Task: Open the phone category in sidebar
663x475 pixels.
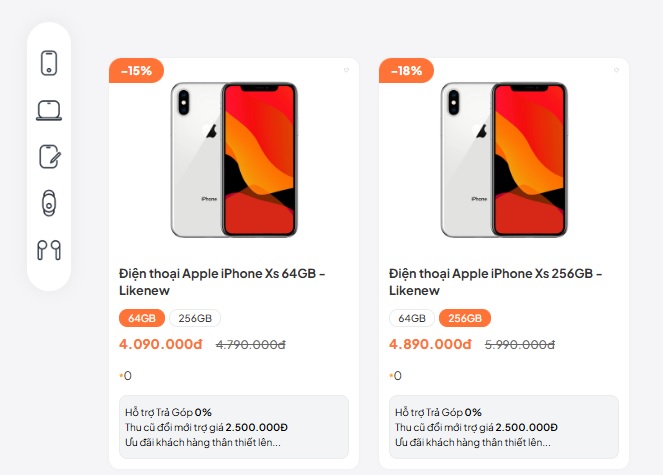Action: tap(49, 63)
